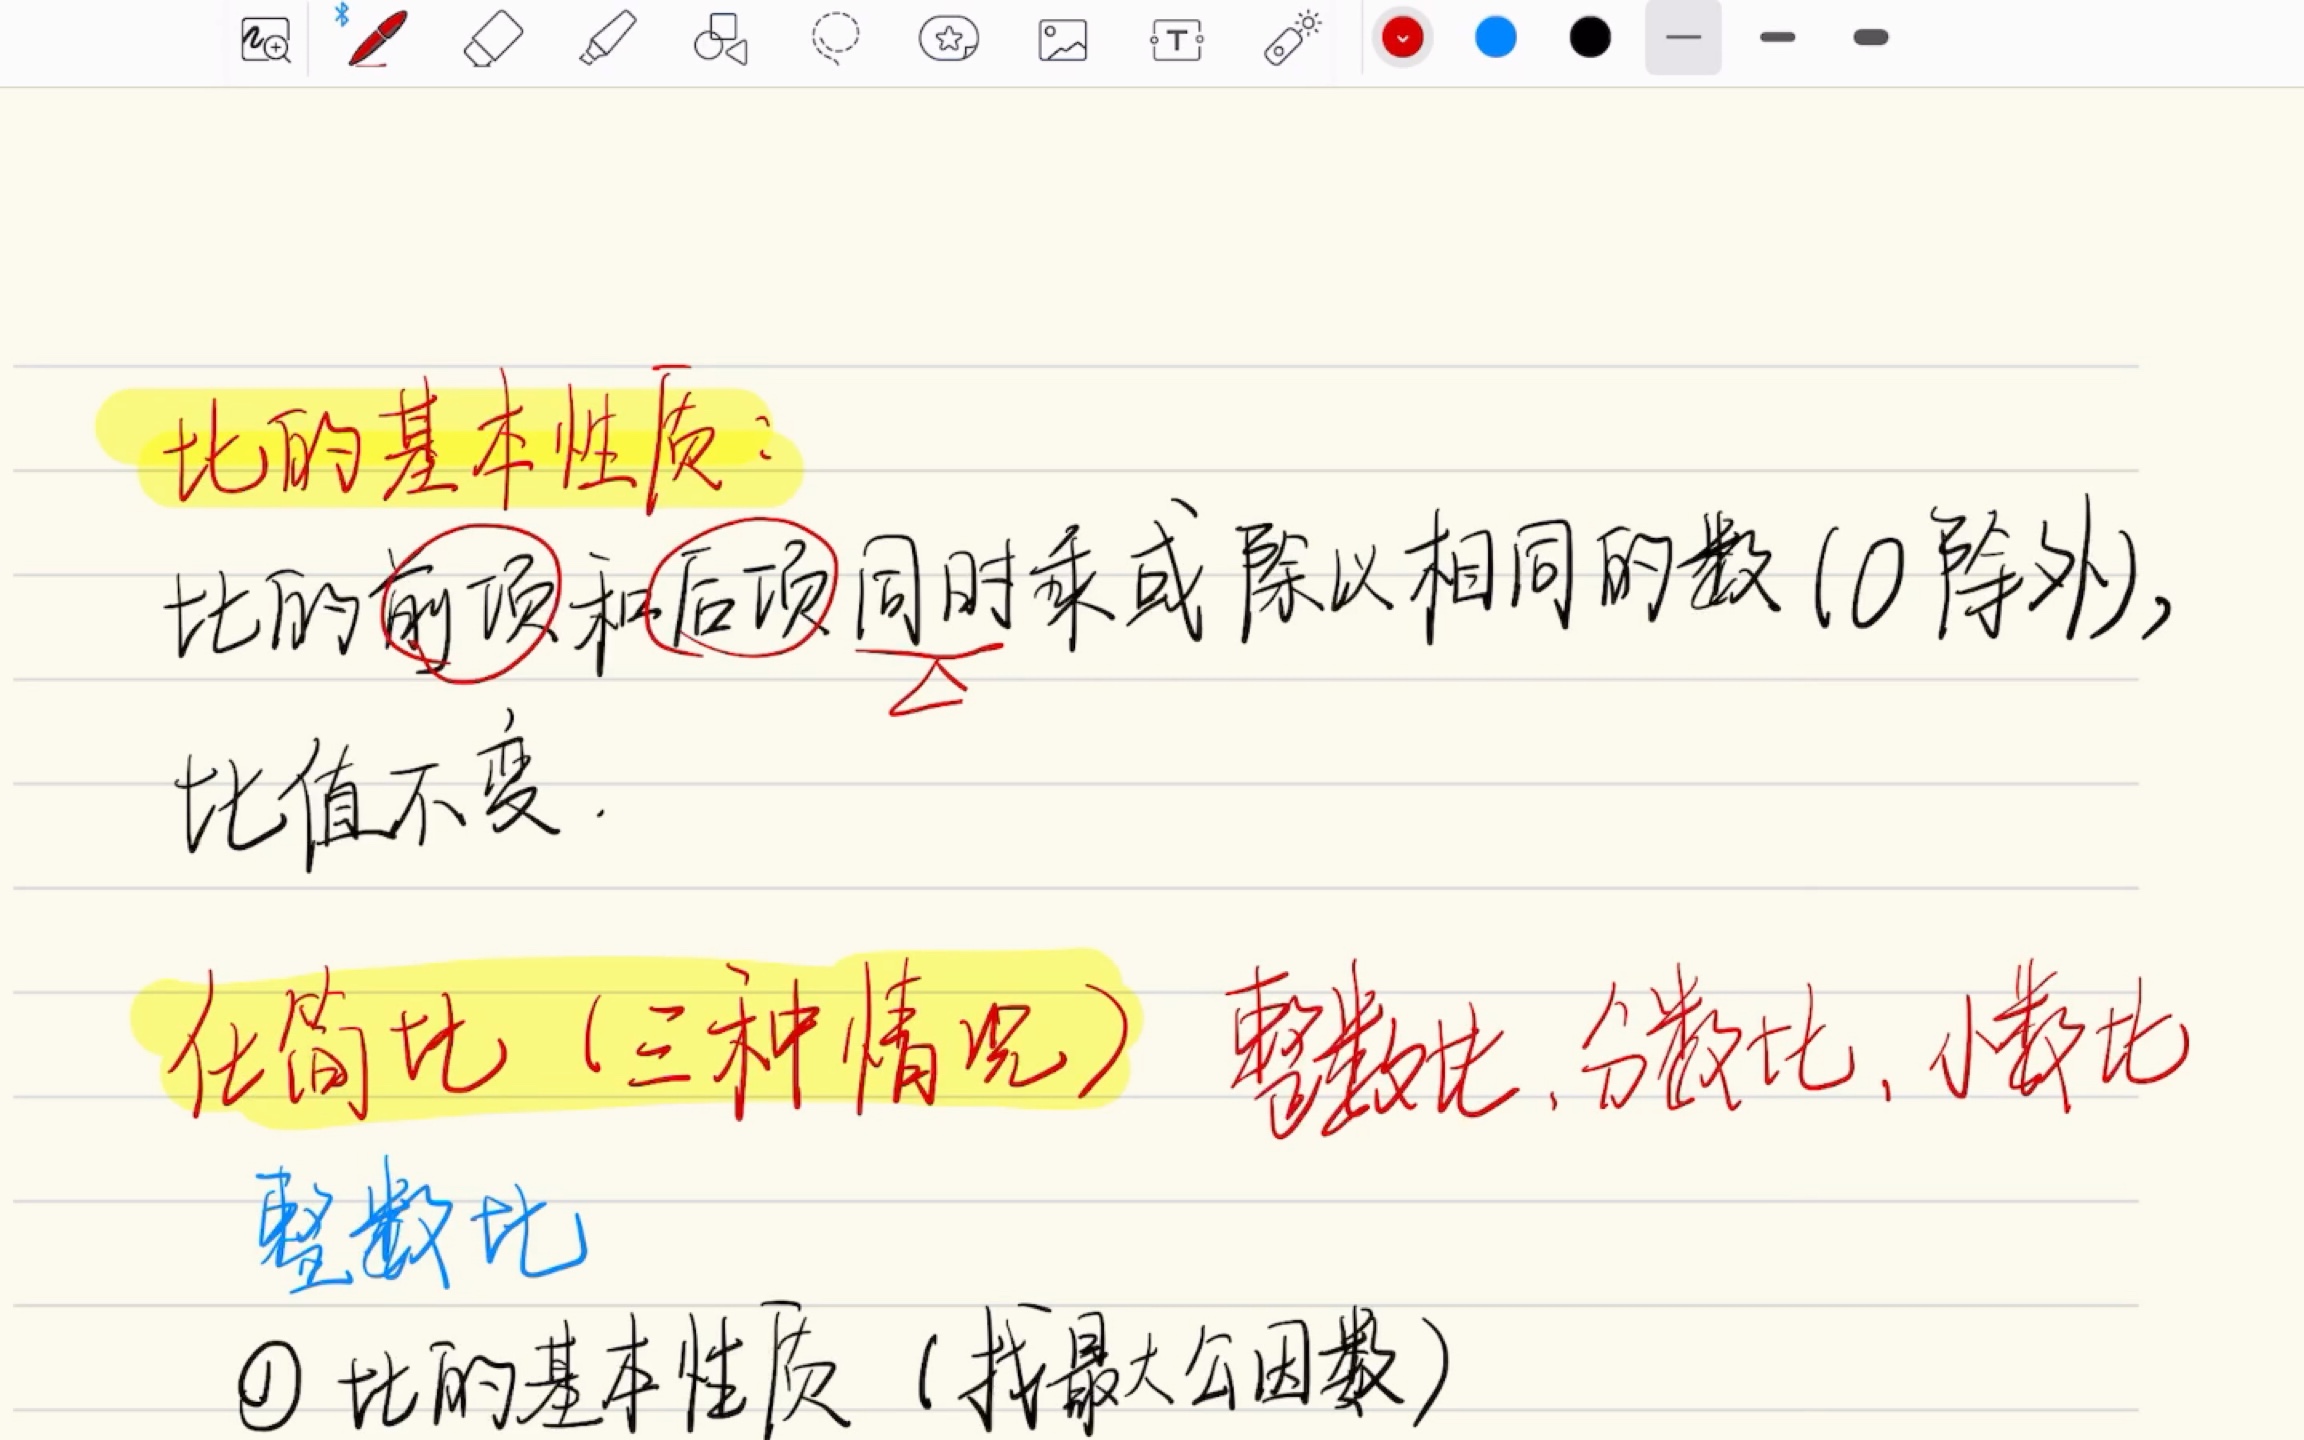Activate the Lasso selection tool
This screenshot has height=1440, width=2304.
tap(835, 38)
